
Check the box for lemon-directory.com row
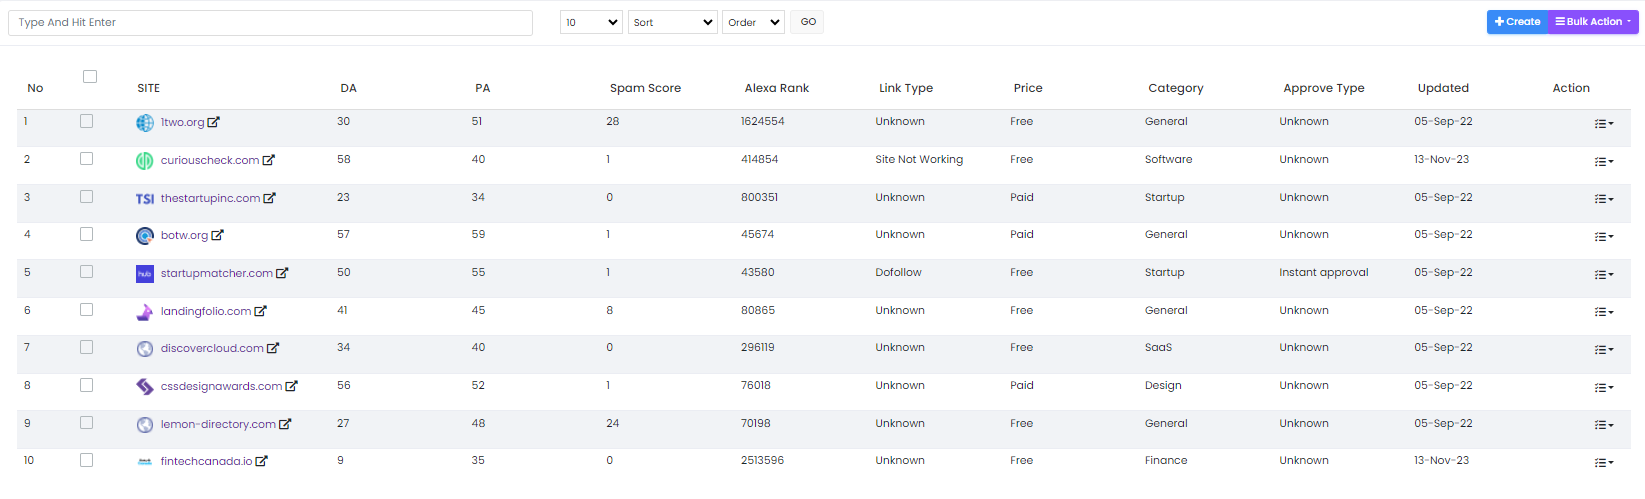(86, 423)
